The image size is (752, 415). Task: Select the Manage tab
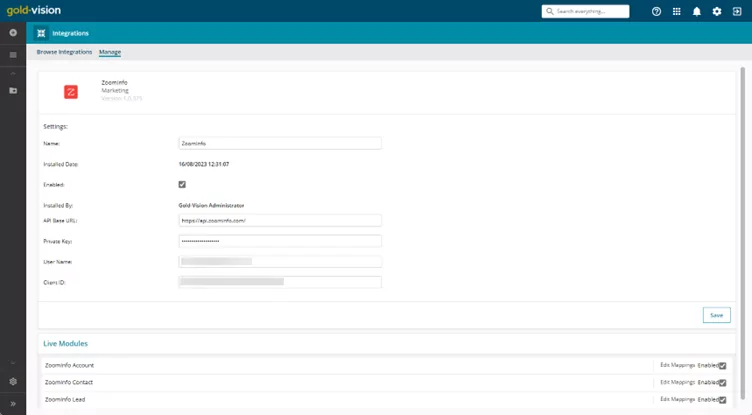110,52
